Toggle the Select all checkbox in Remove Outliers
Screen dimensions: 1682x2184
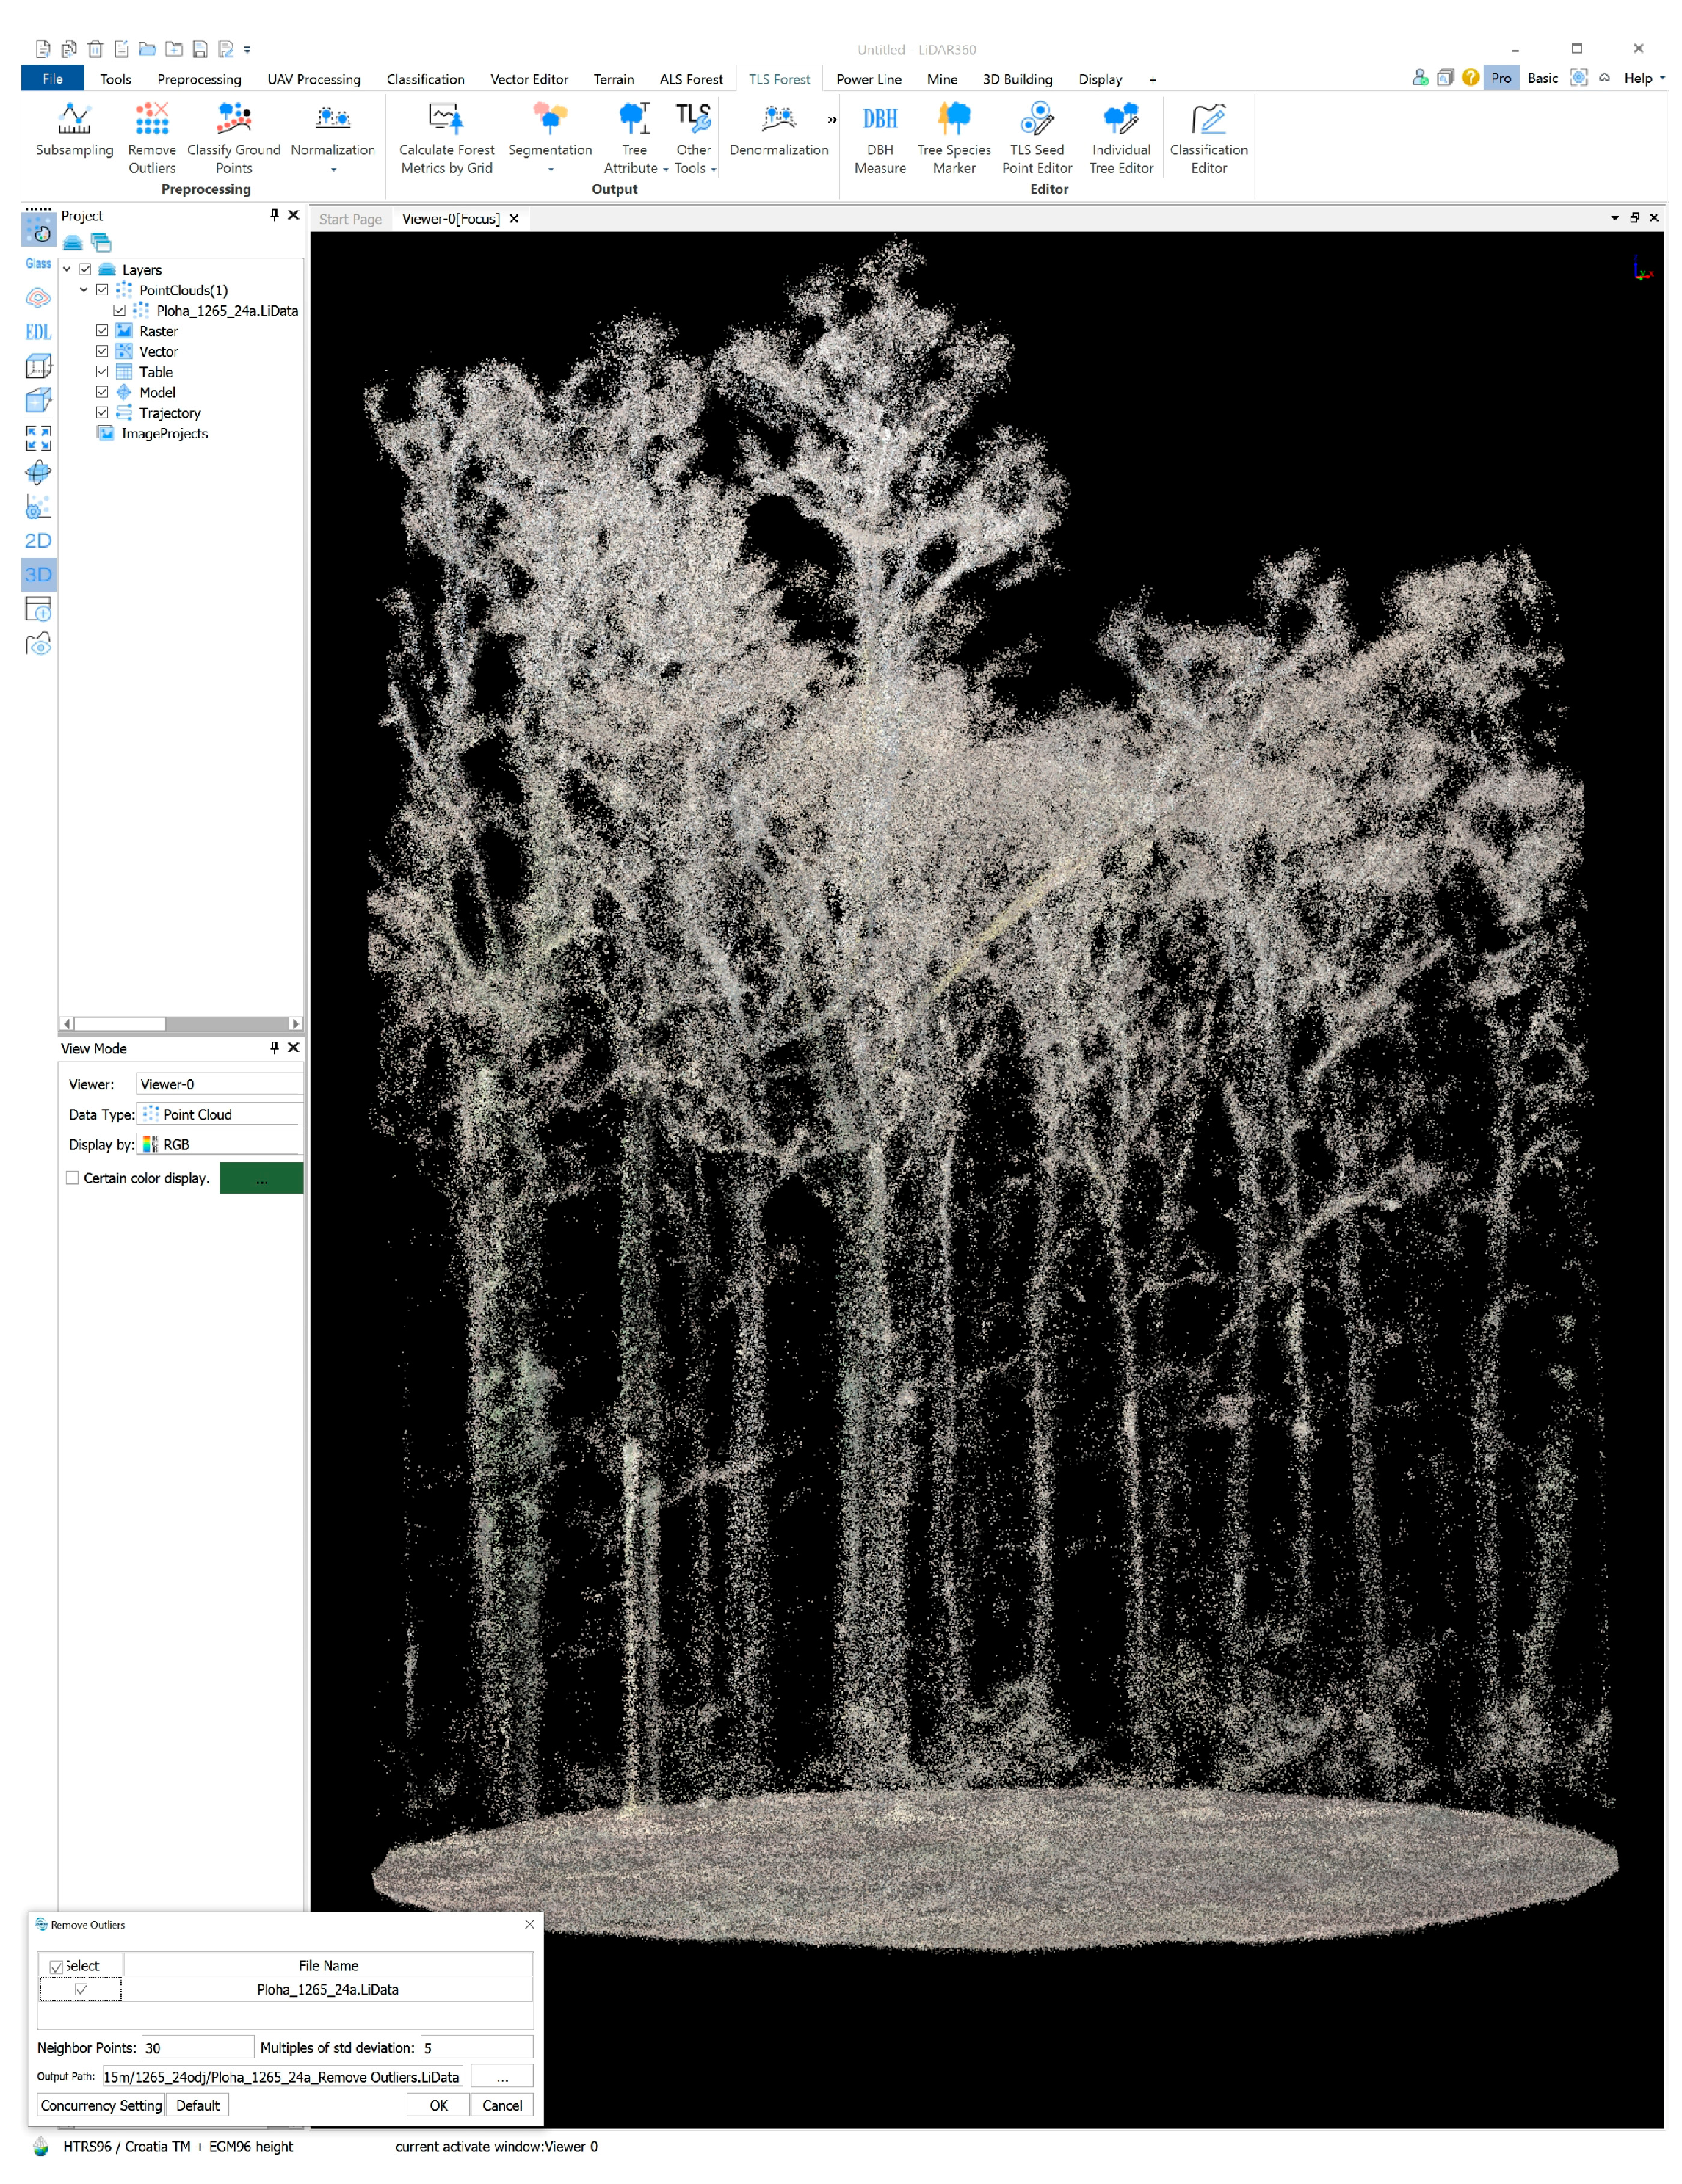pos(56,1966)
